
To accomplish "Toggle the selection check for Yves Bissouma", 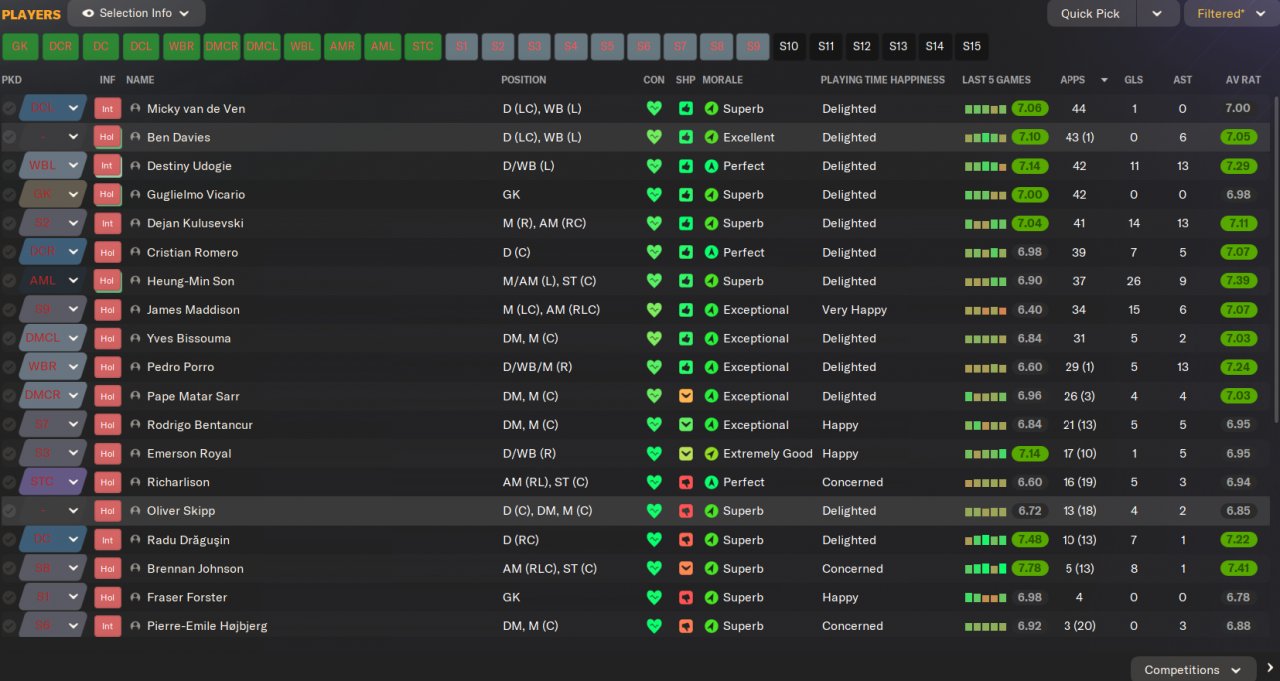I will [x=9, y=338].
